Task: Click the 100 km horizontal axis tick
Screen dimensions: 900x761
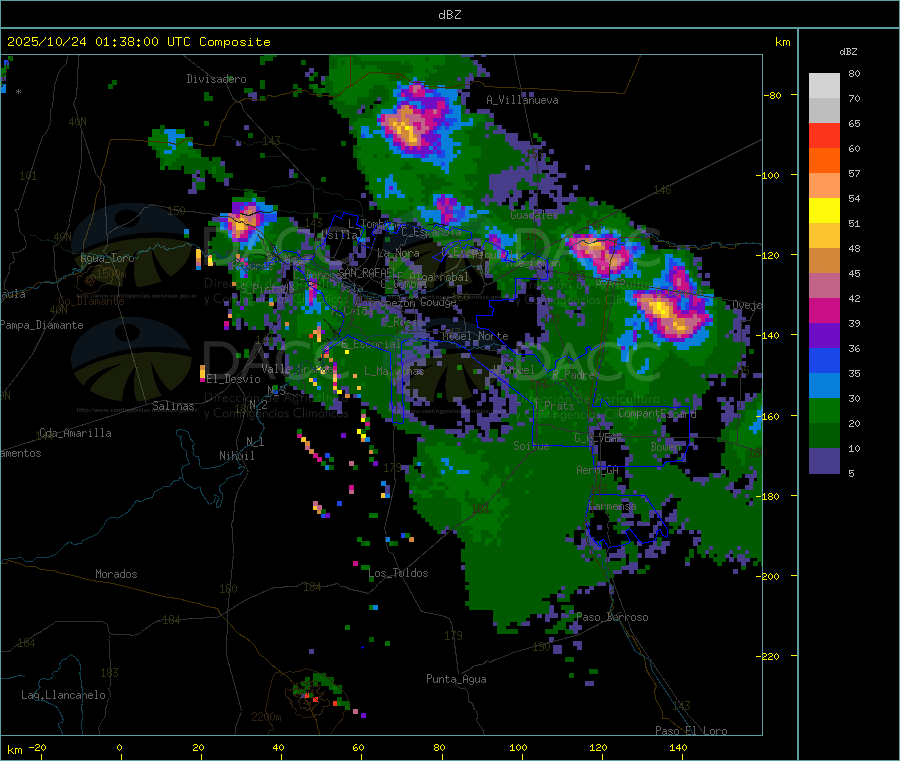Action: click(x=518, y=748)
